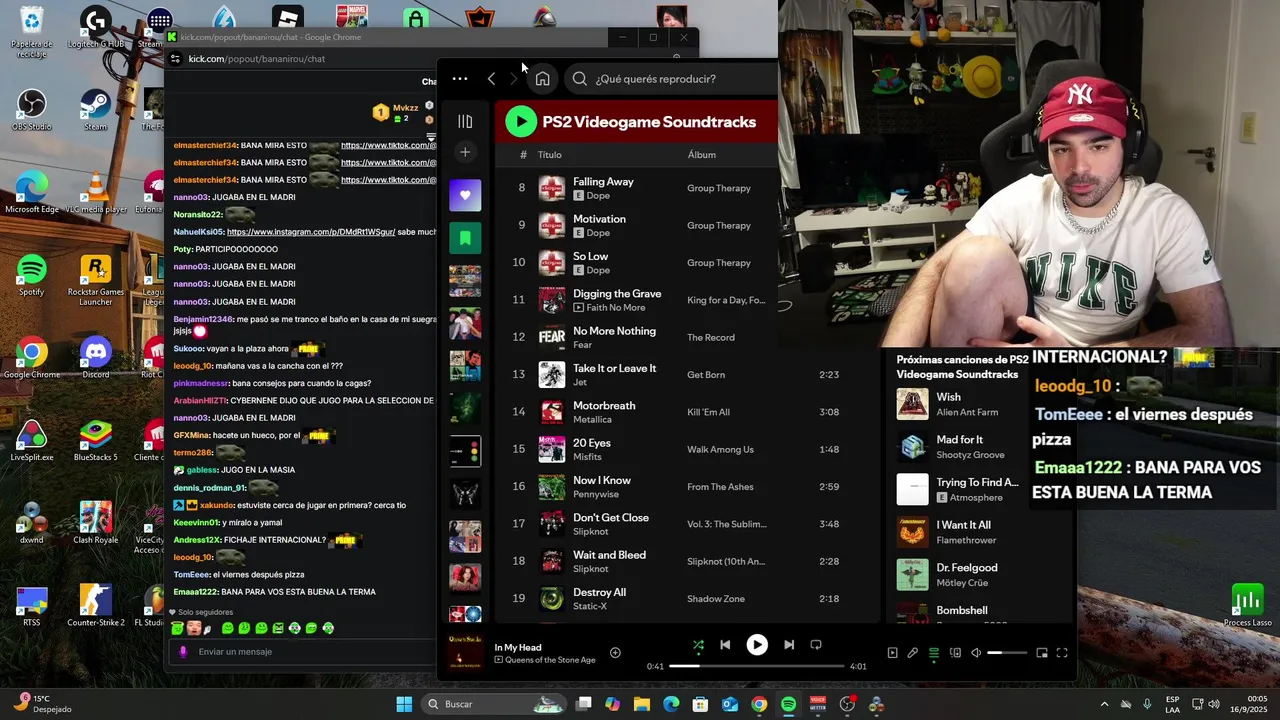Sort tracks by Título column
The image size is (1280, 720).
click(550, 155)
